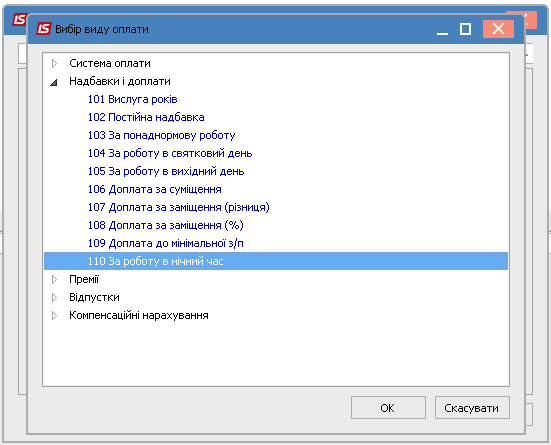Viewport: 551px width, 445px height.
Task: Confirm selection with OK button
Action: pyautogui.click(x=388, y=408)
